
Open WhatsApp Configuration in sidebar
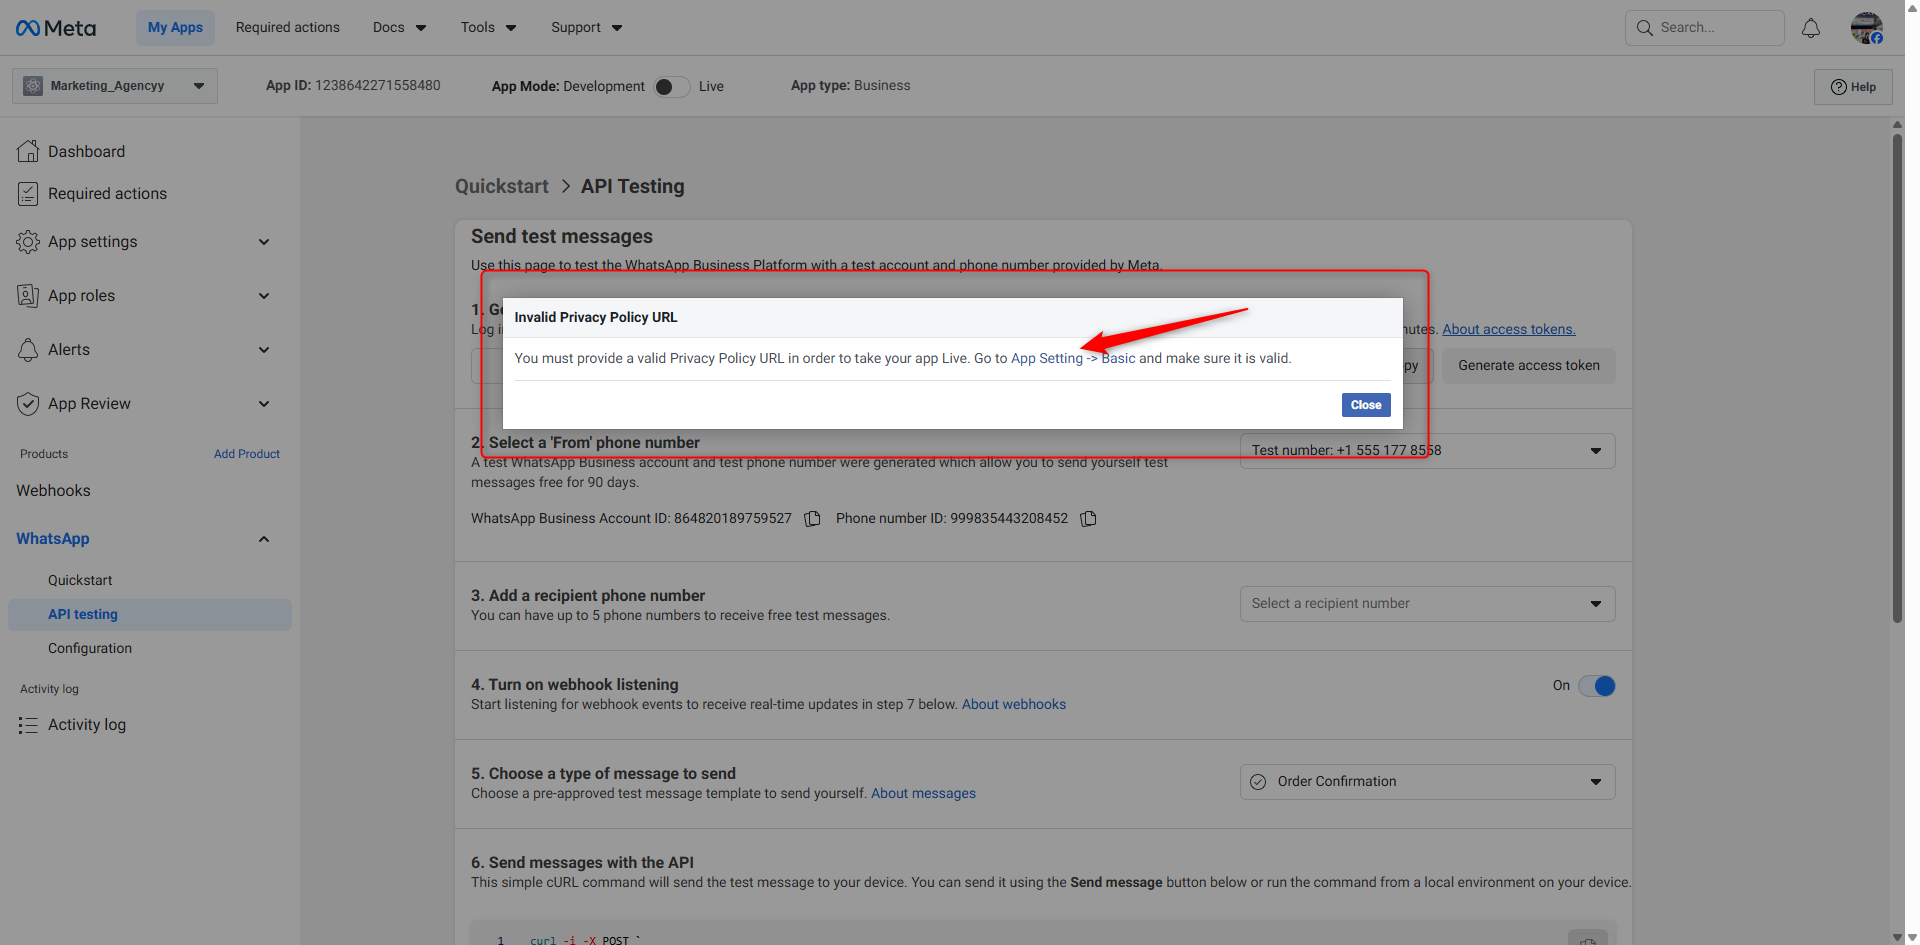[x=90, y=649]
